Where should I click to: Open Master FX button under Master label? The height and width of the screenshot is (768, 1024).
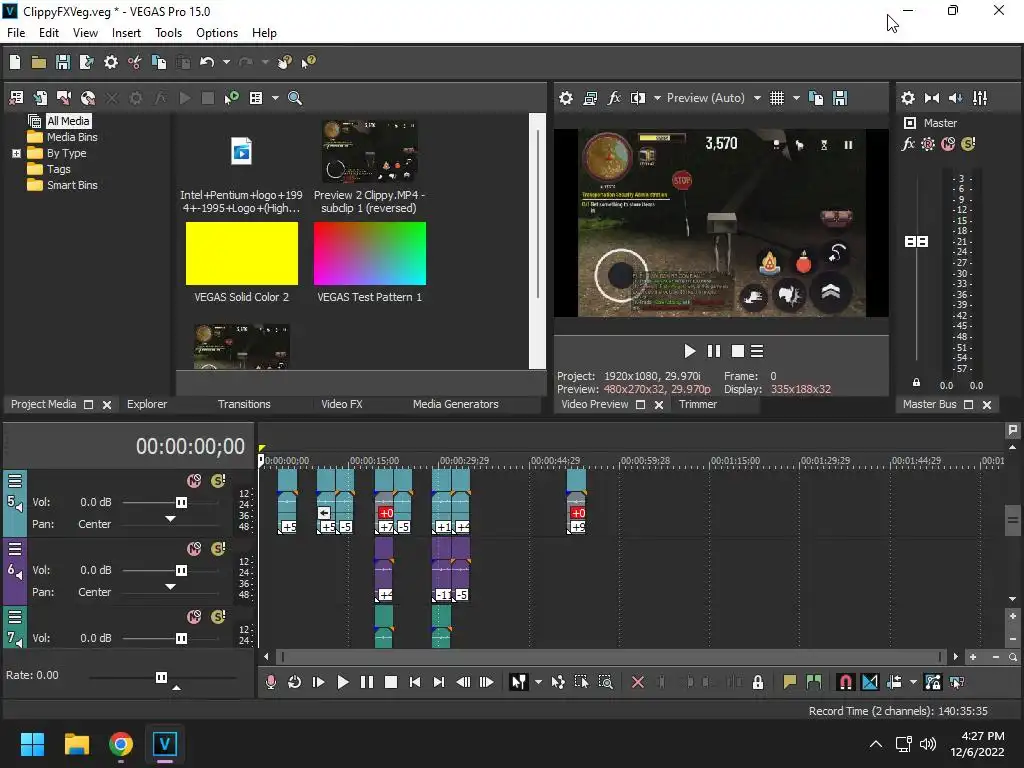pos(908,144)
